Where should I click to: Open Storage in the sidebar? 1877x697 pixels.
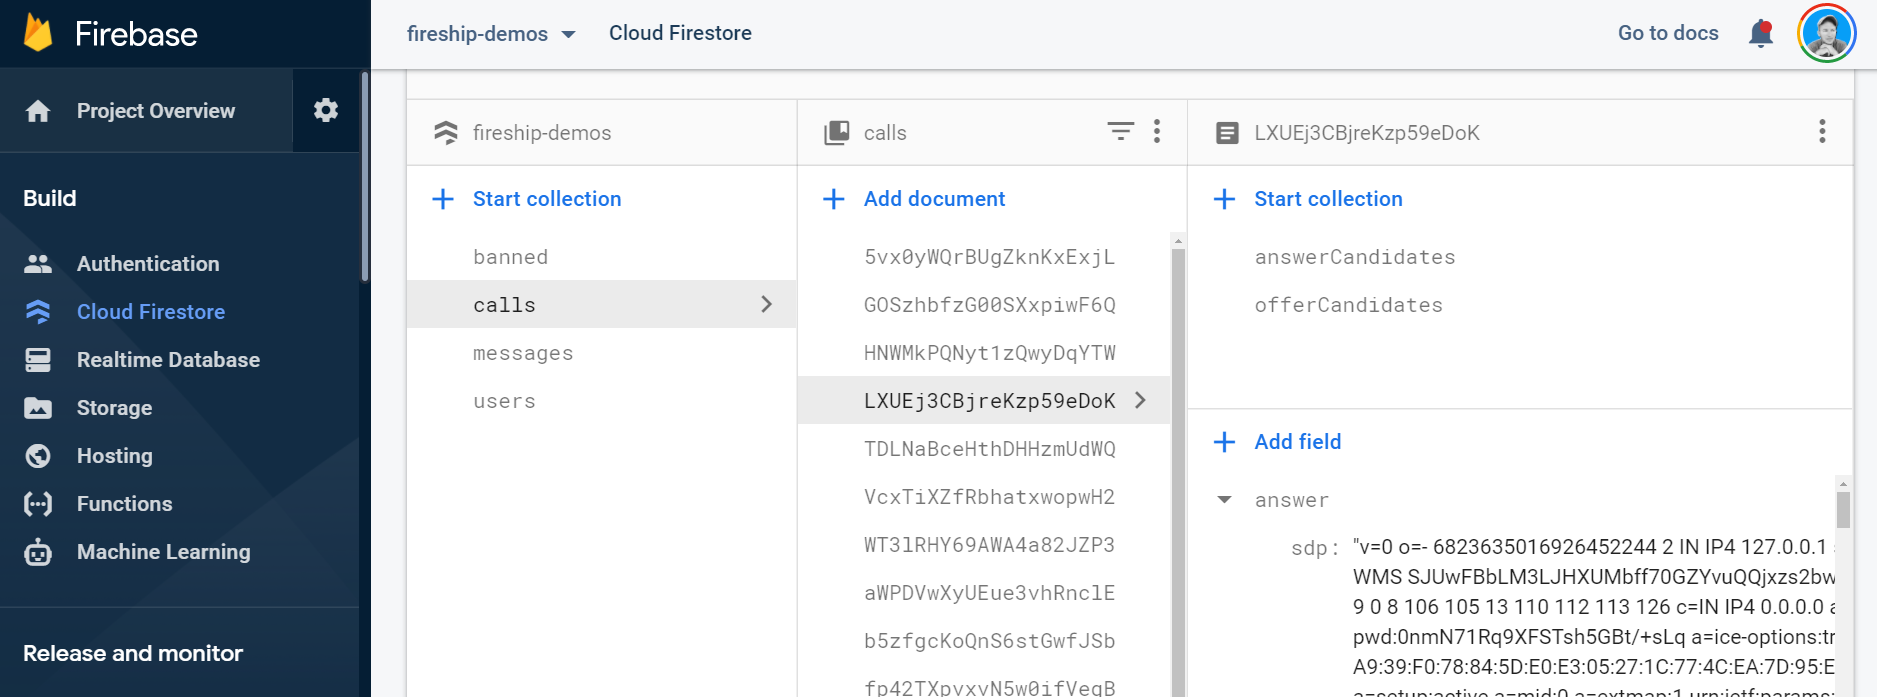(x=114, y=408)
